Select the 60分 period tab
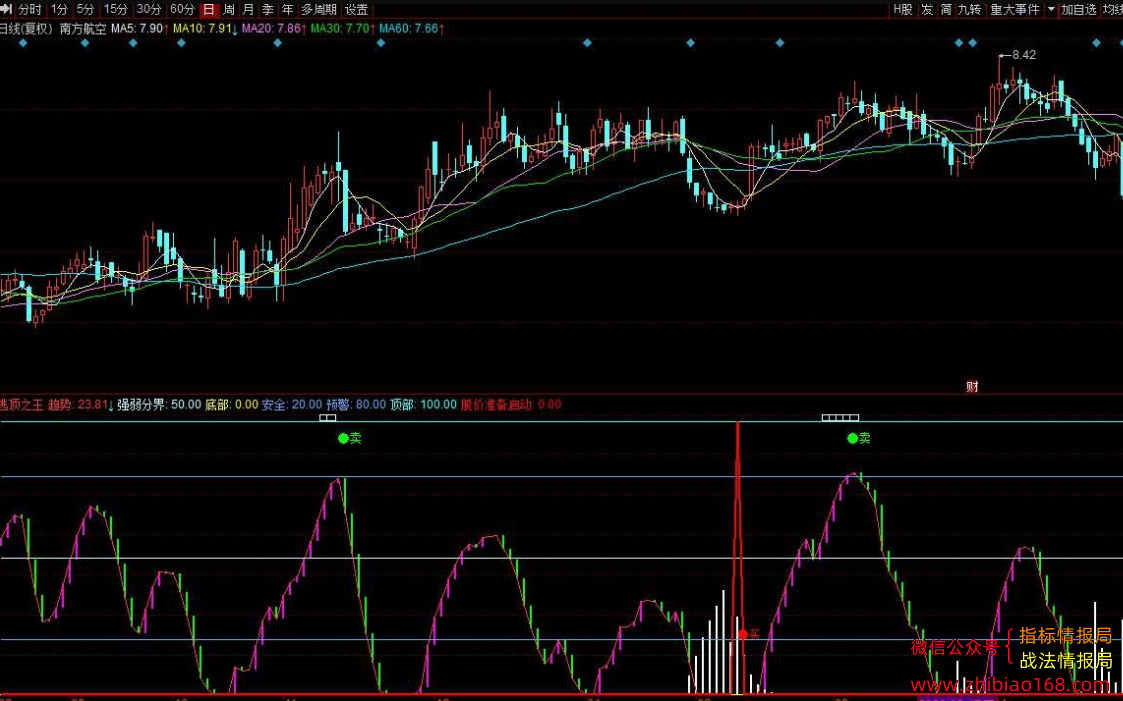 point(183,9)
